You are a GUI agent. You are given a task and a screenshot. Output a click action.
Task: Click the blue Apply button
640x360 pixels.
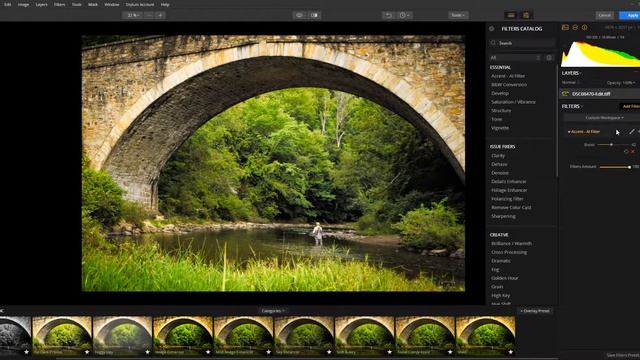[630, 15]
